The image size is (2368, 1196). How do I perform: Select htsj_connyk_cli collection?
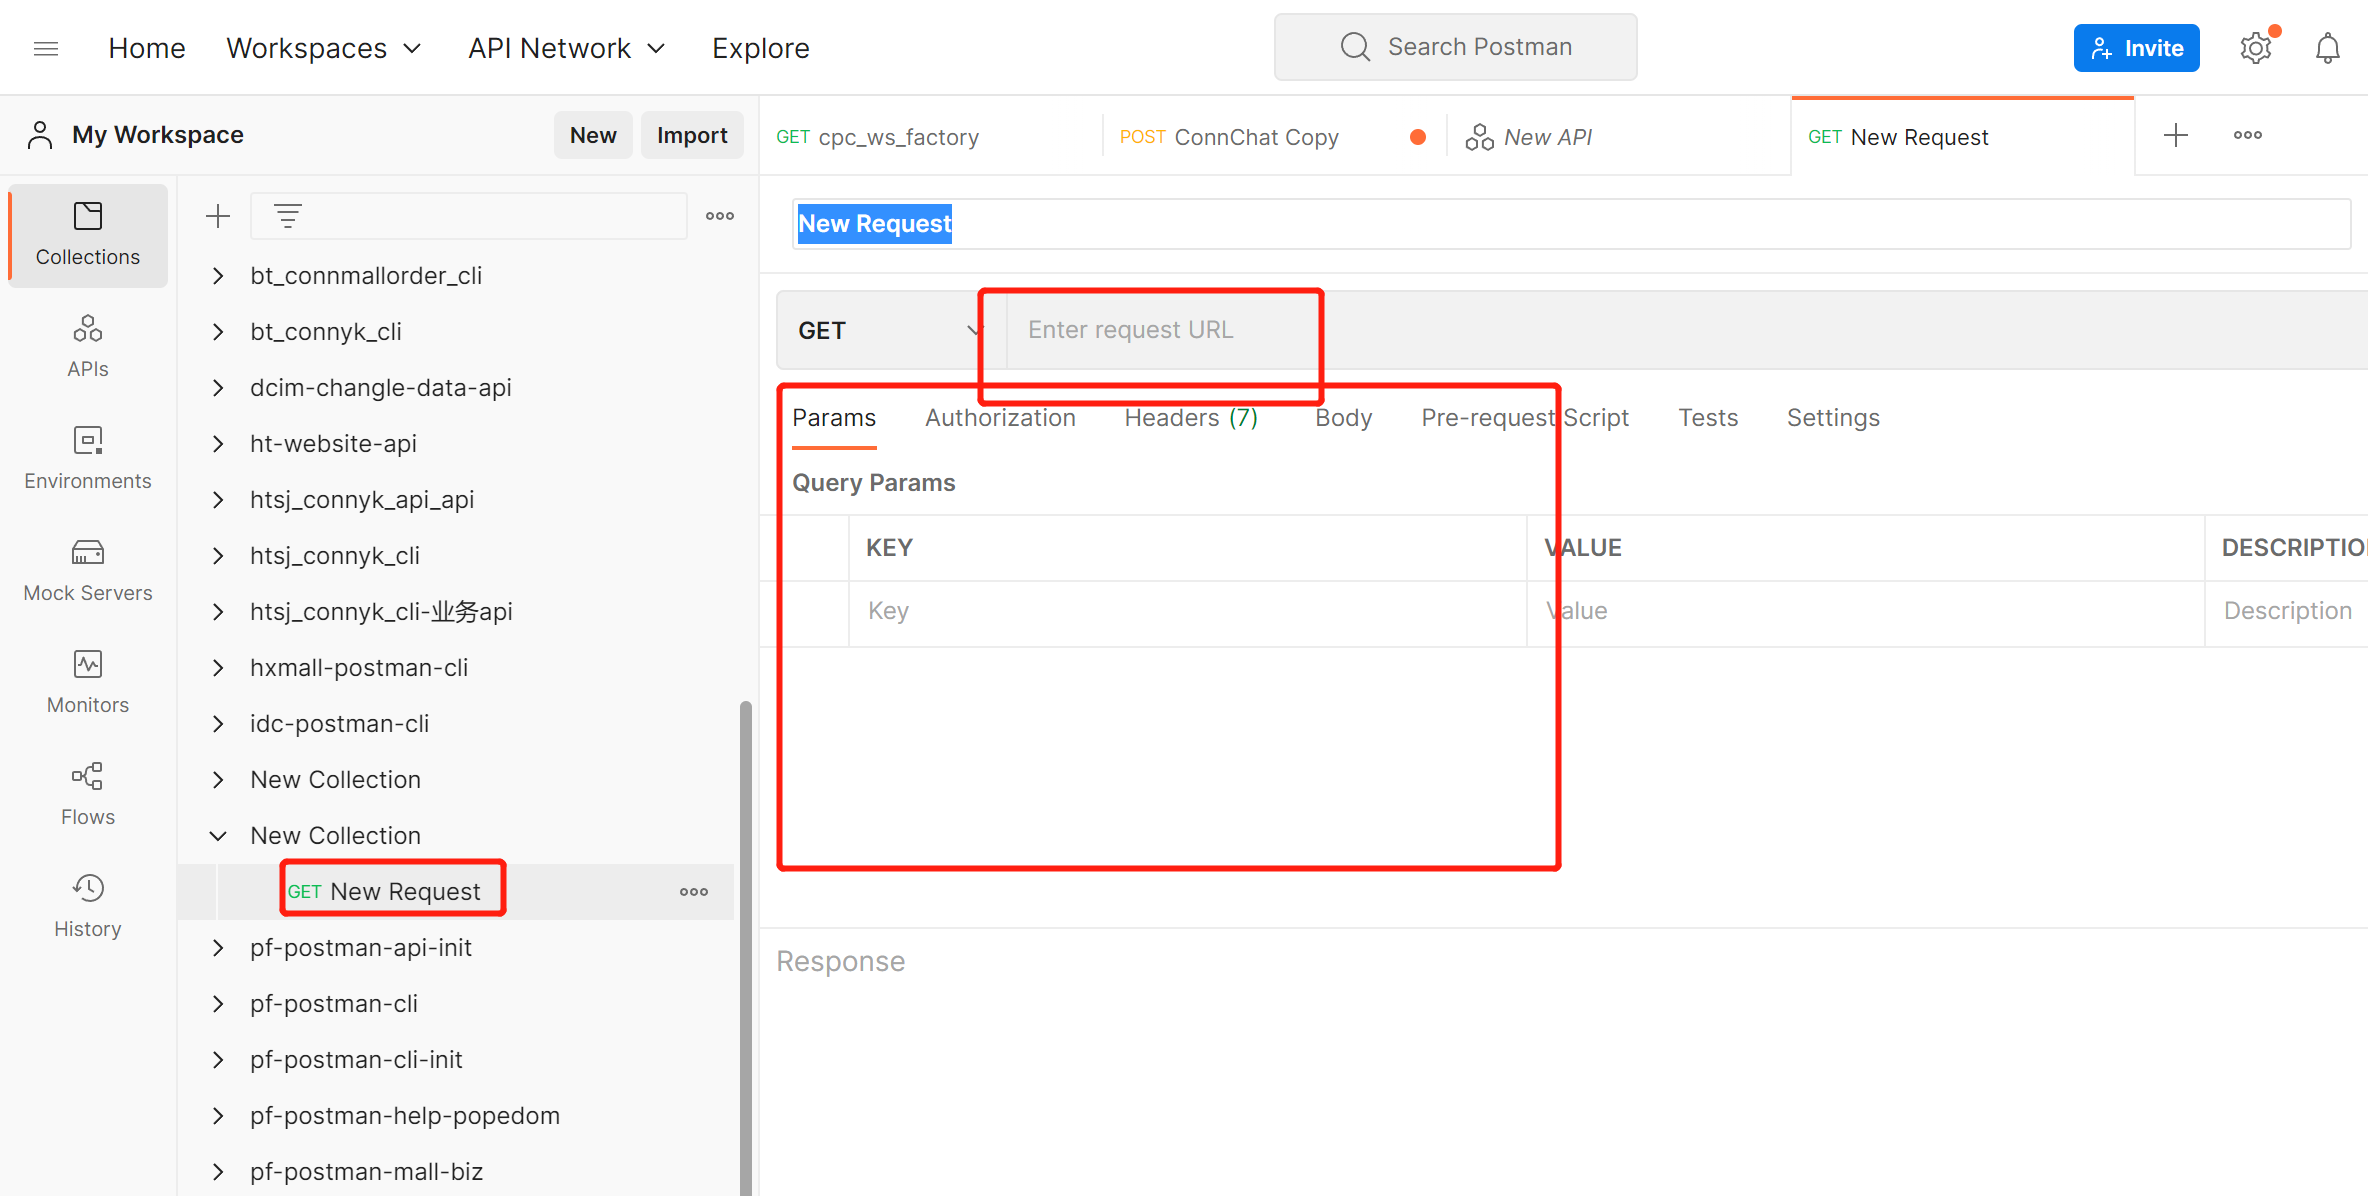tap(335, 556)
